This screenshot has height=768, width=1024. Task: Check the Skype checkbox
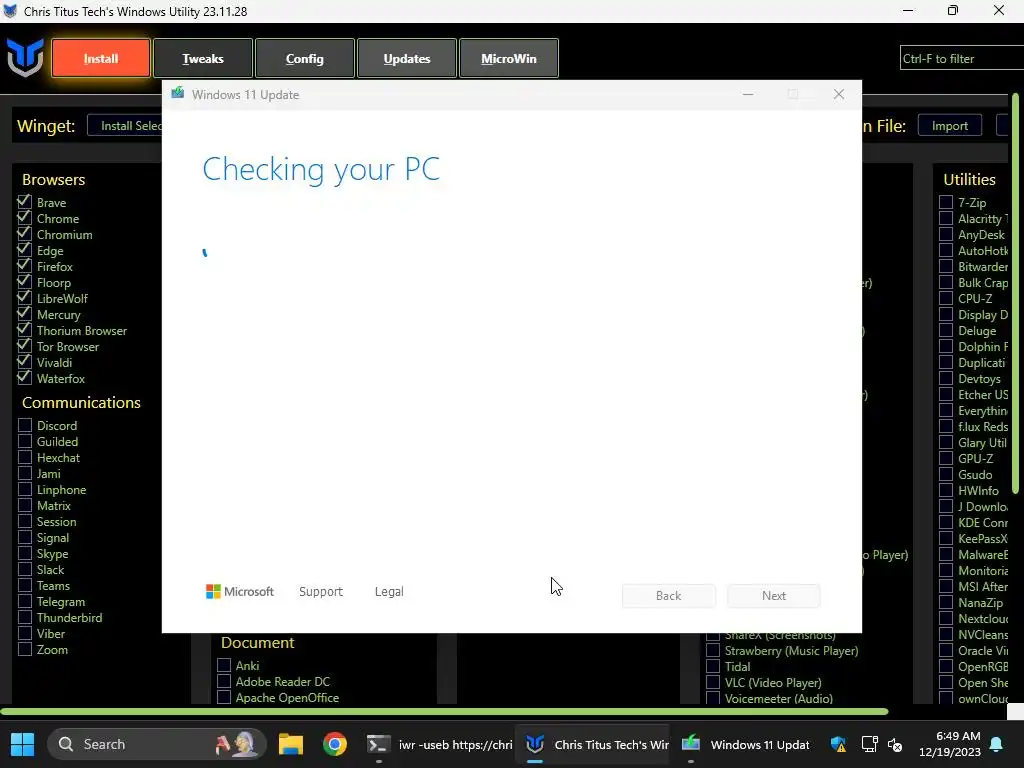coord(25,553)
